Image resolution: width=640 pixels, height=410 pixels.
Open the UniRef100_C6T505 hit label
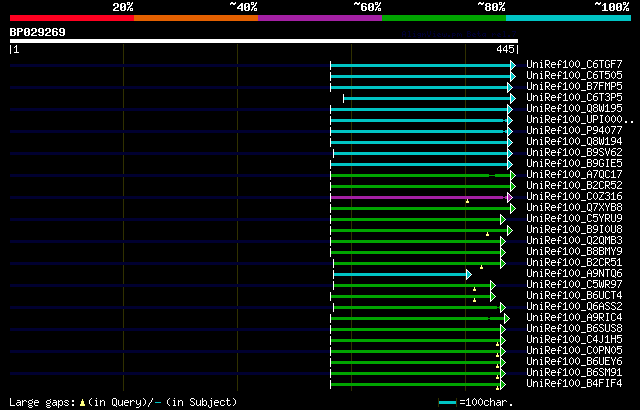574,75
